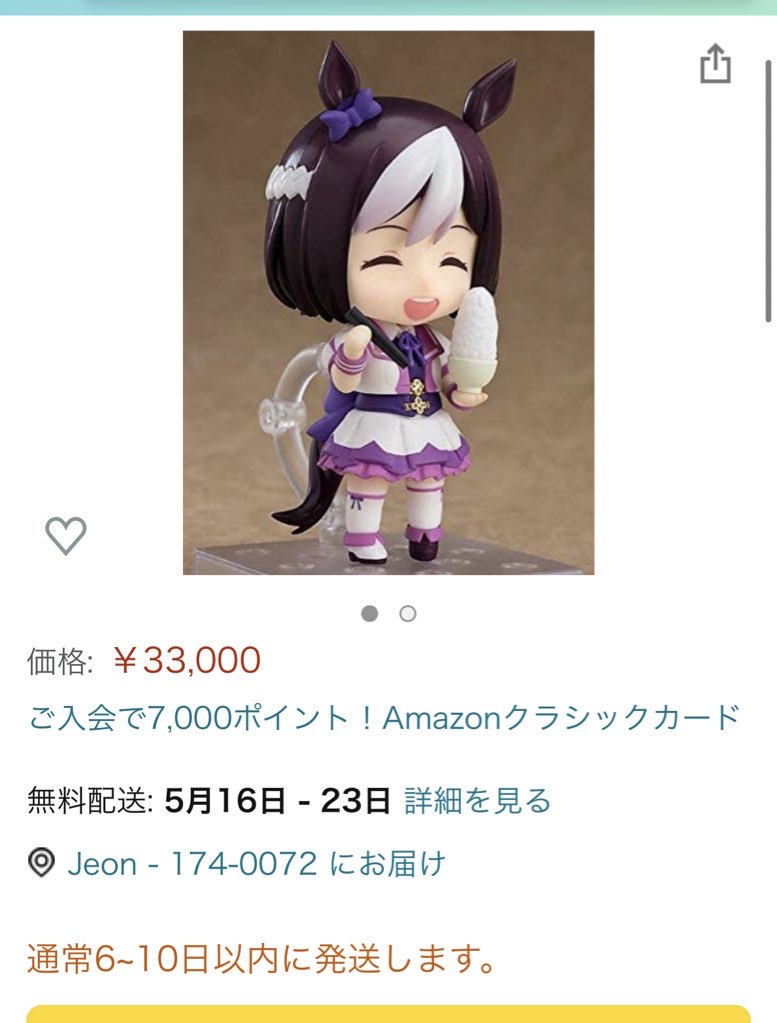Image resolution: width=777 pixels, height=1023 pixels.
Task: Tap the ¥33,000 price text
Action: pyautogui.click(x=187, y=660)
